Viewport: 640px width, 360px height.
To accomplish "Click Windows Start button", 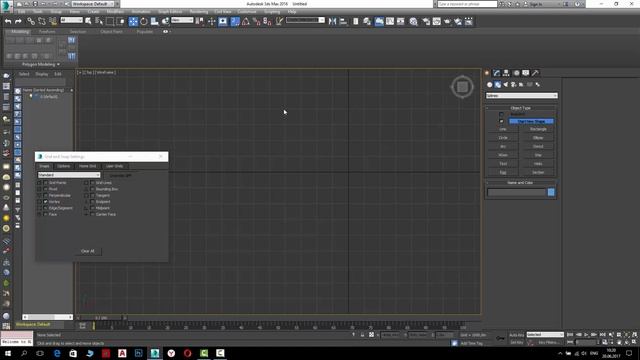I will pyautogui.click(x=8, y=353).
